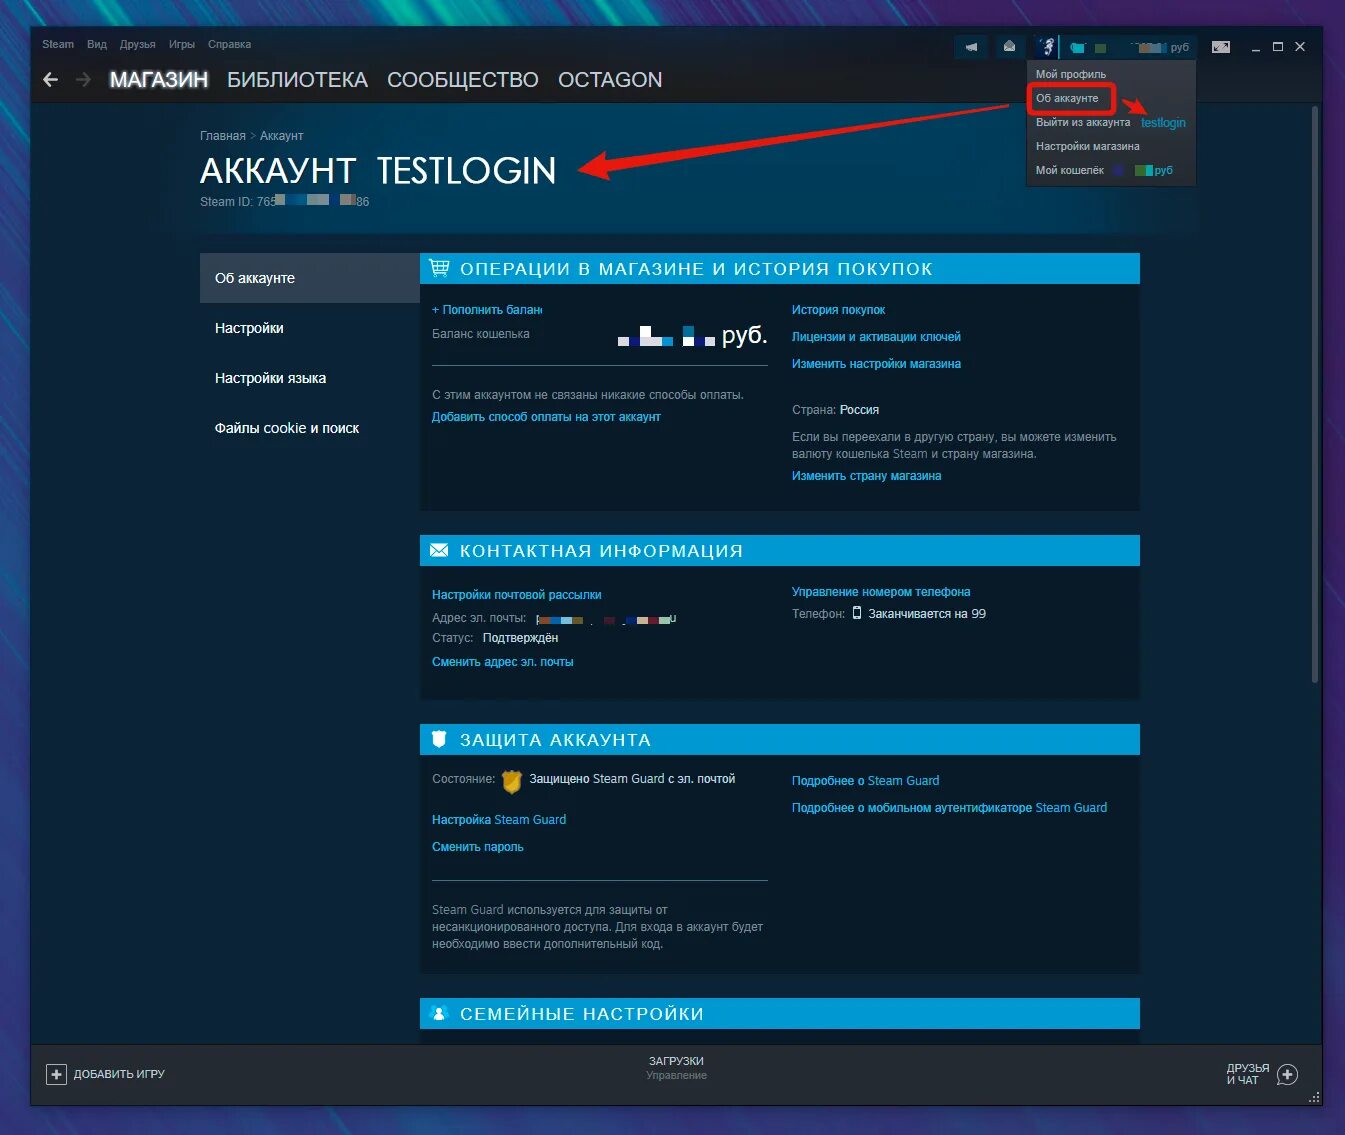Click the АККАУНТ TESTLOGIN heading

click(x=378, y=171)
